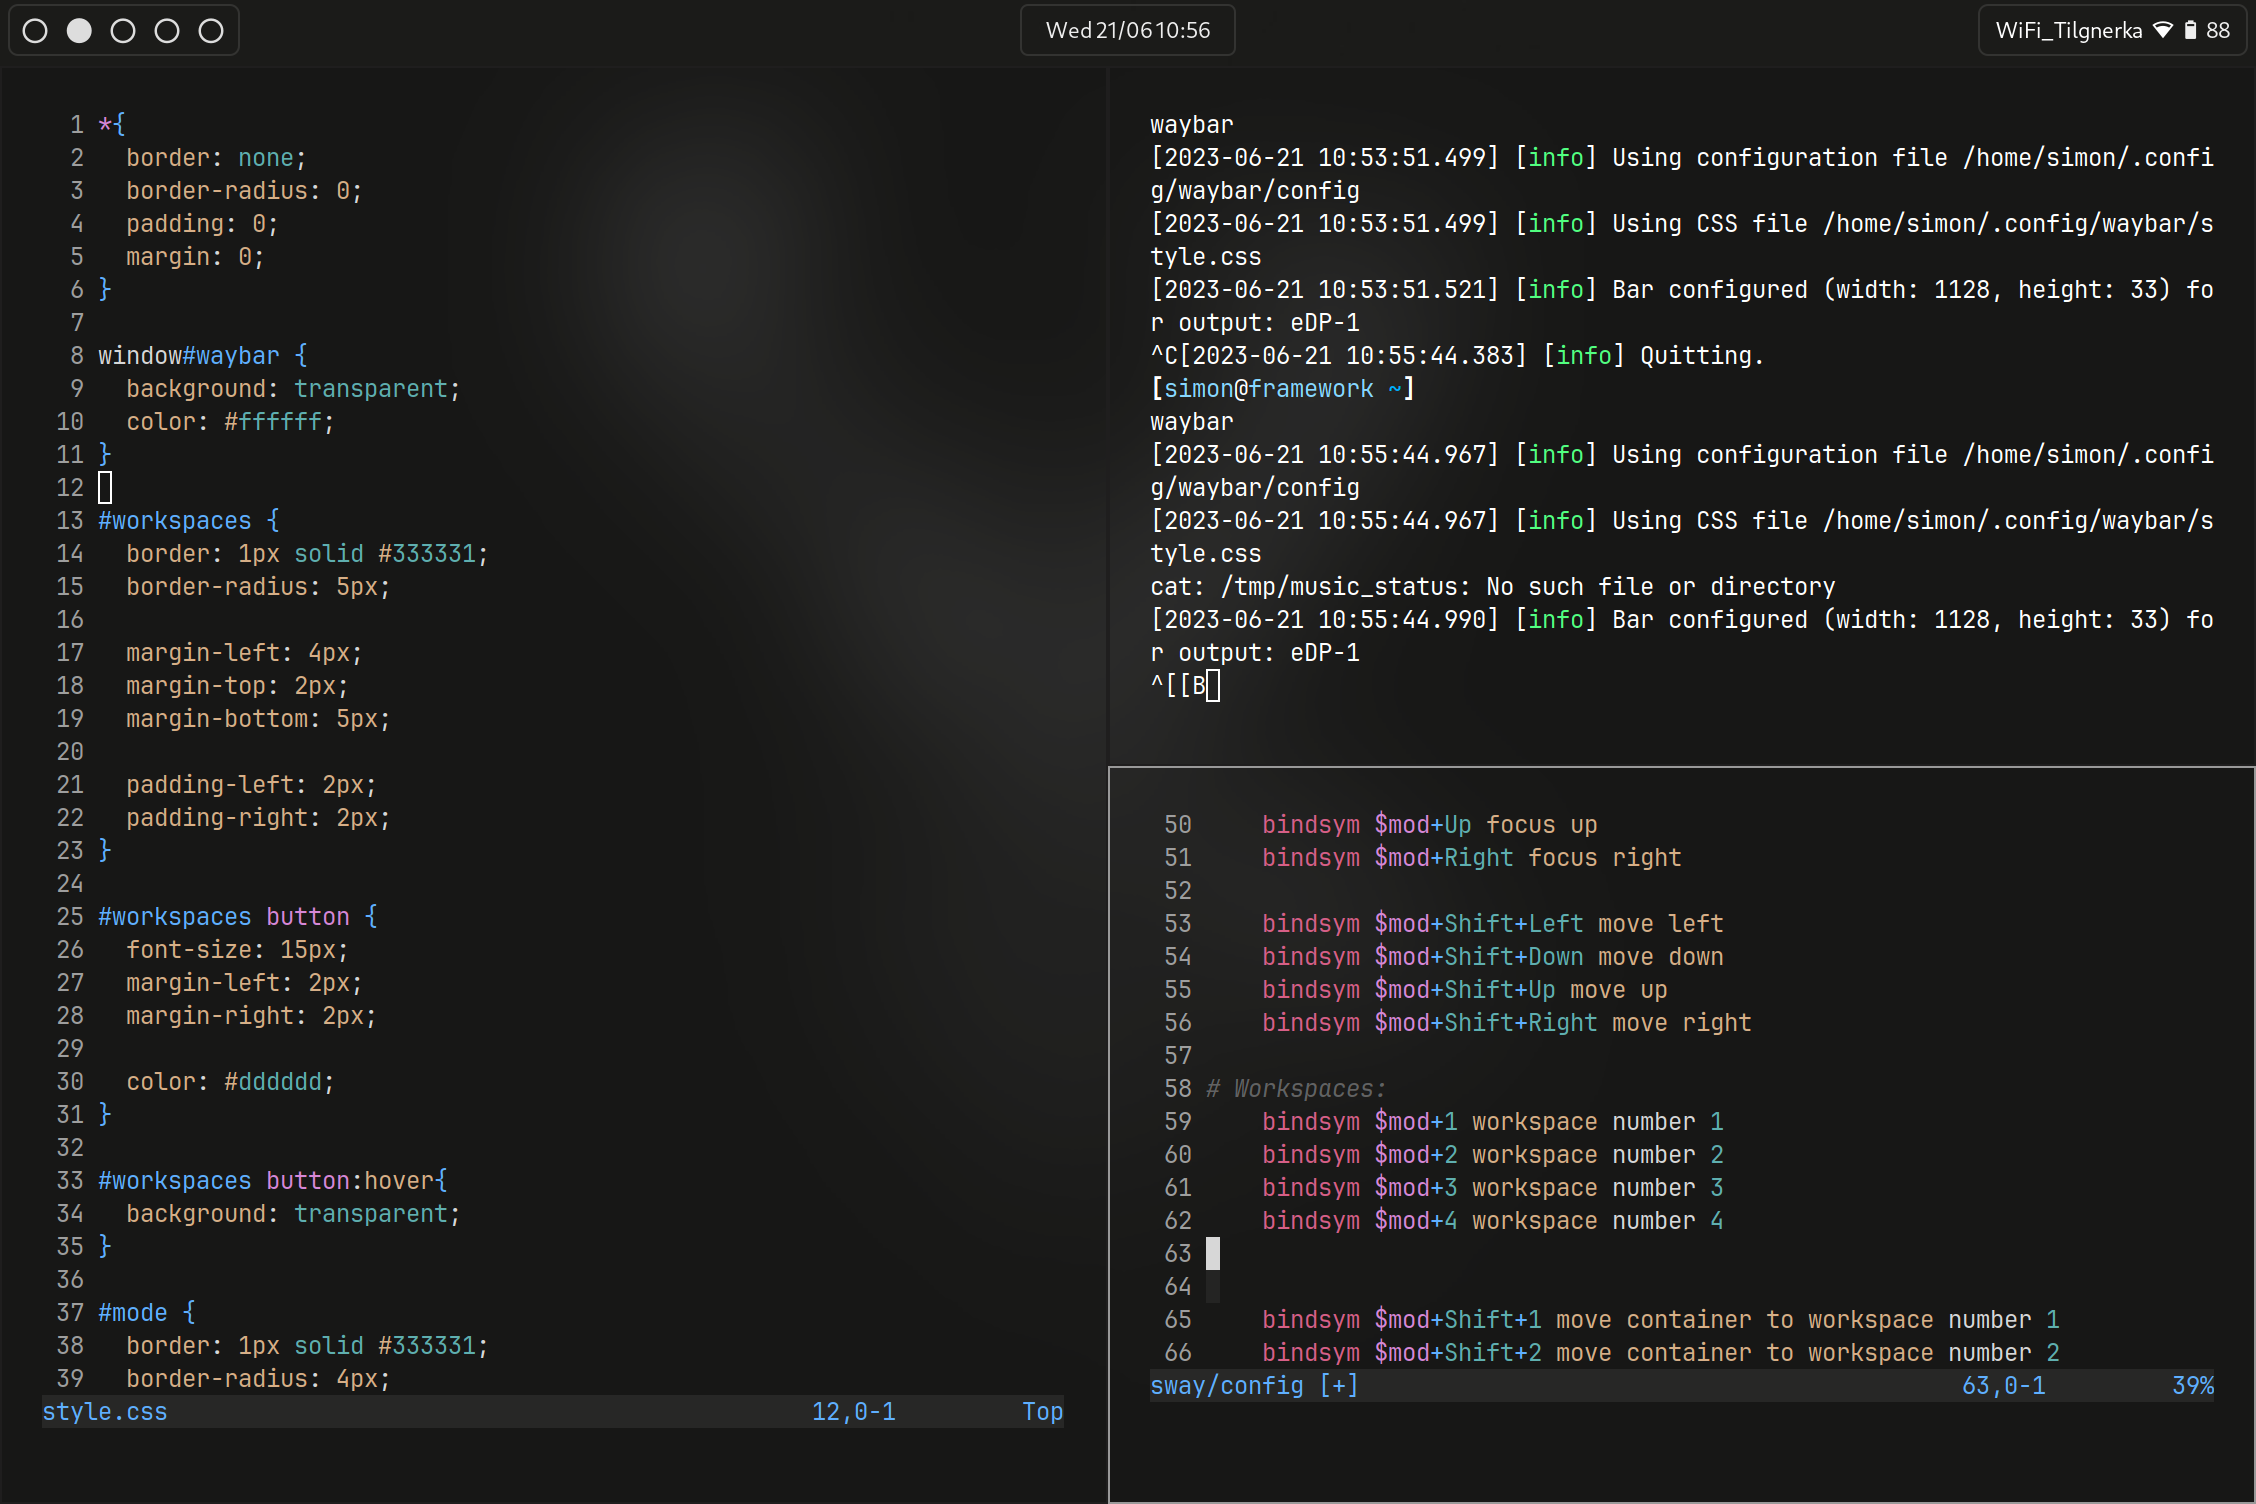Click 'window#waybar {' selector line
This screenshot has height=1504, width=2256.
[x=203, y=356]
